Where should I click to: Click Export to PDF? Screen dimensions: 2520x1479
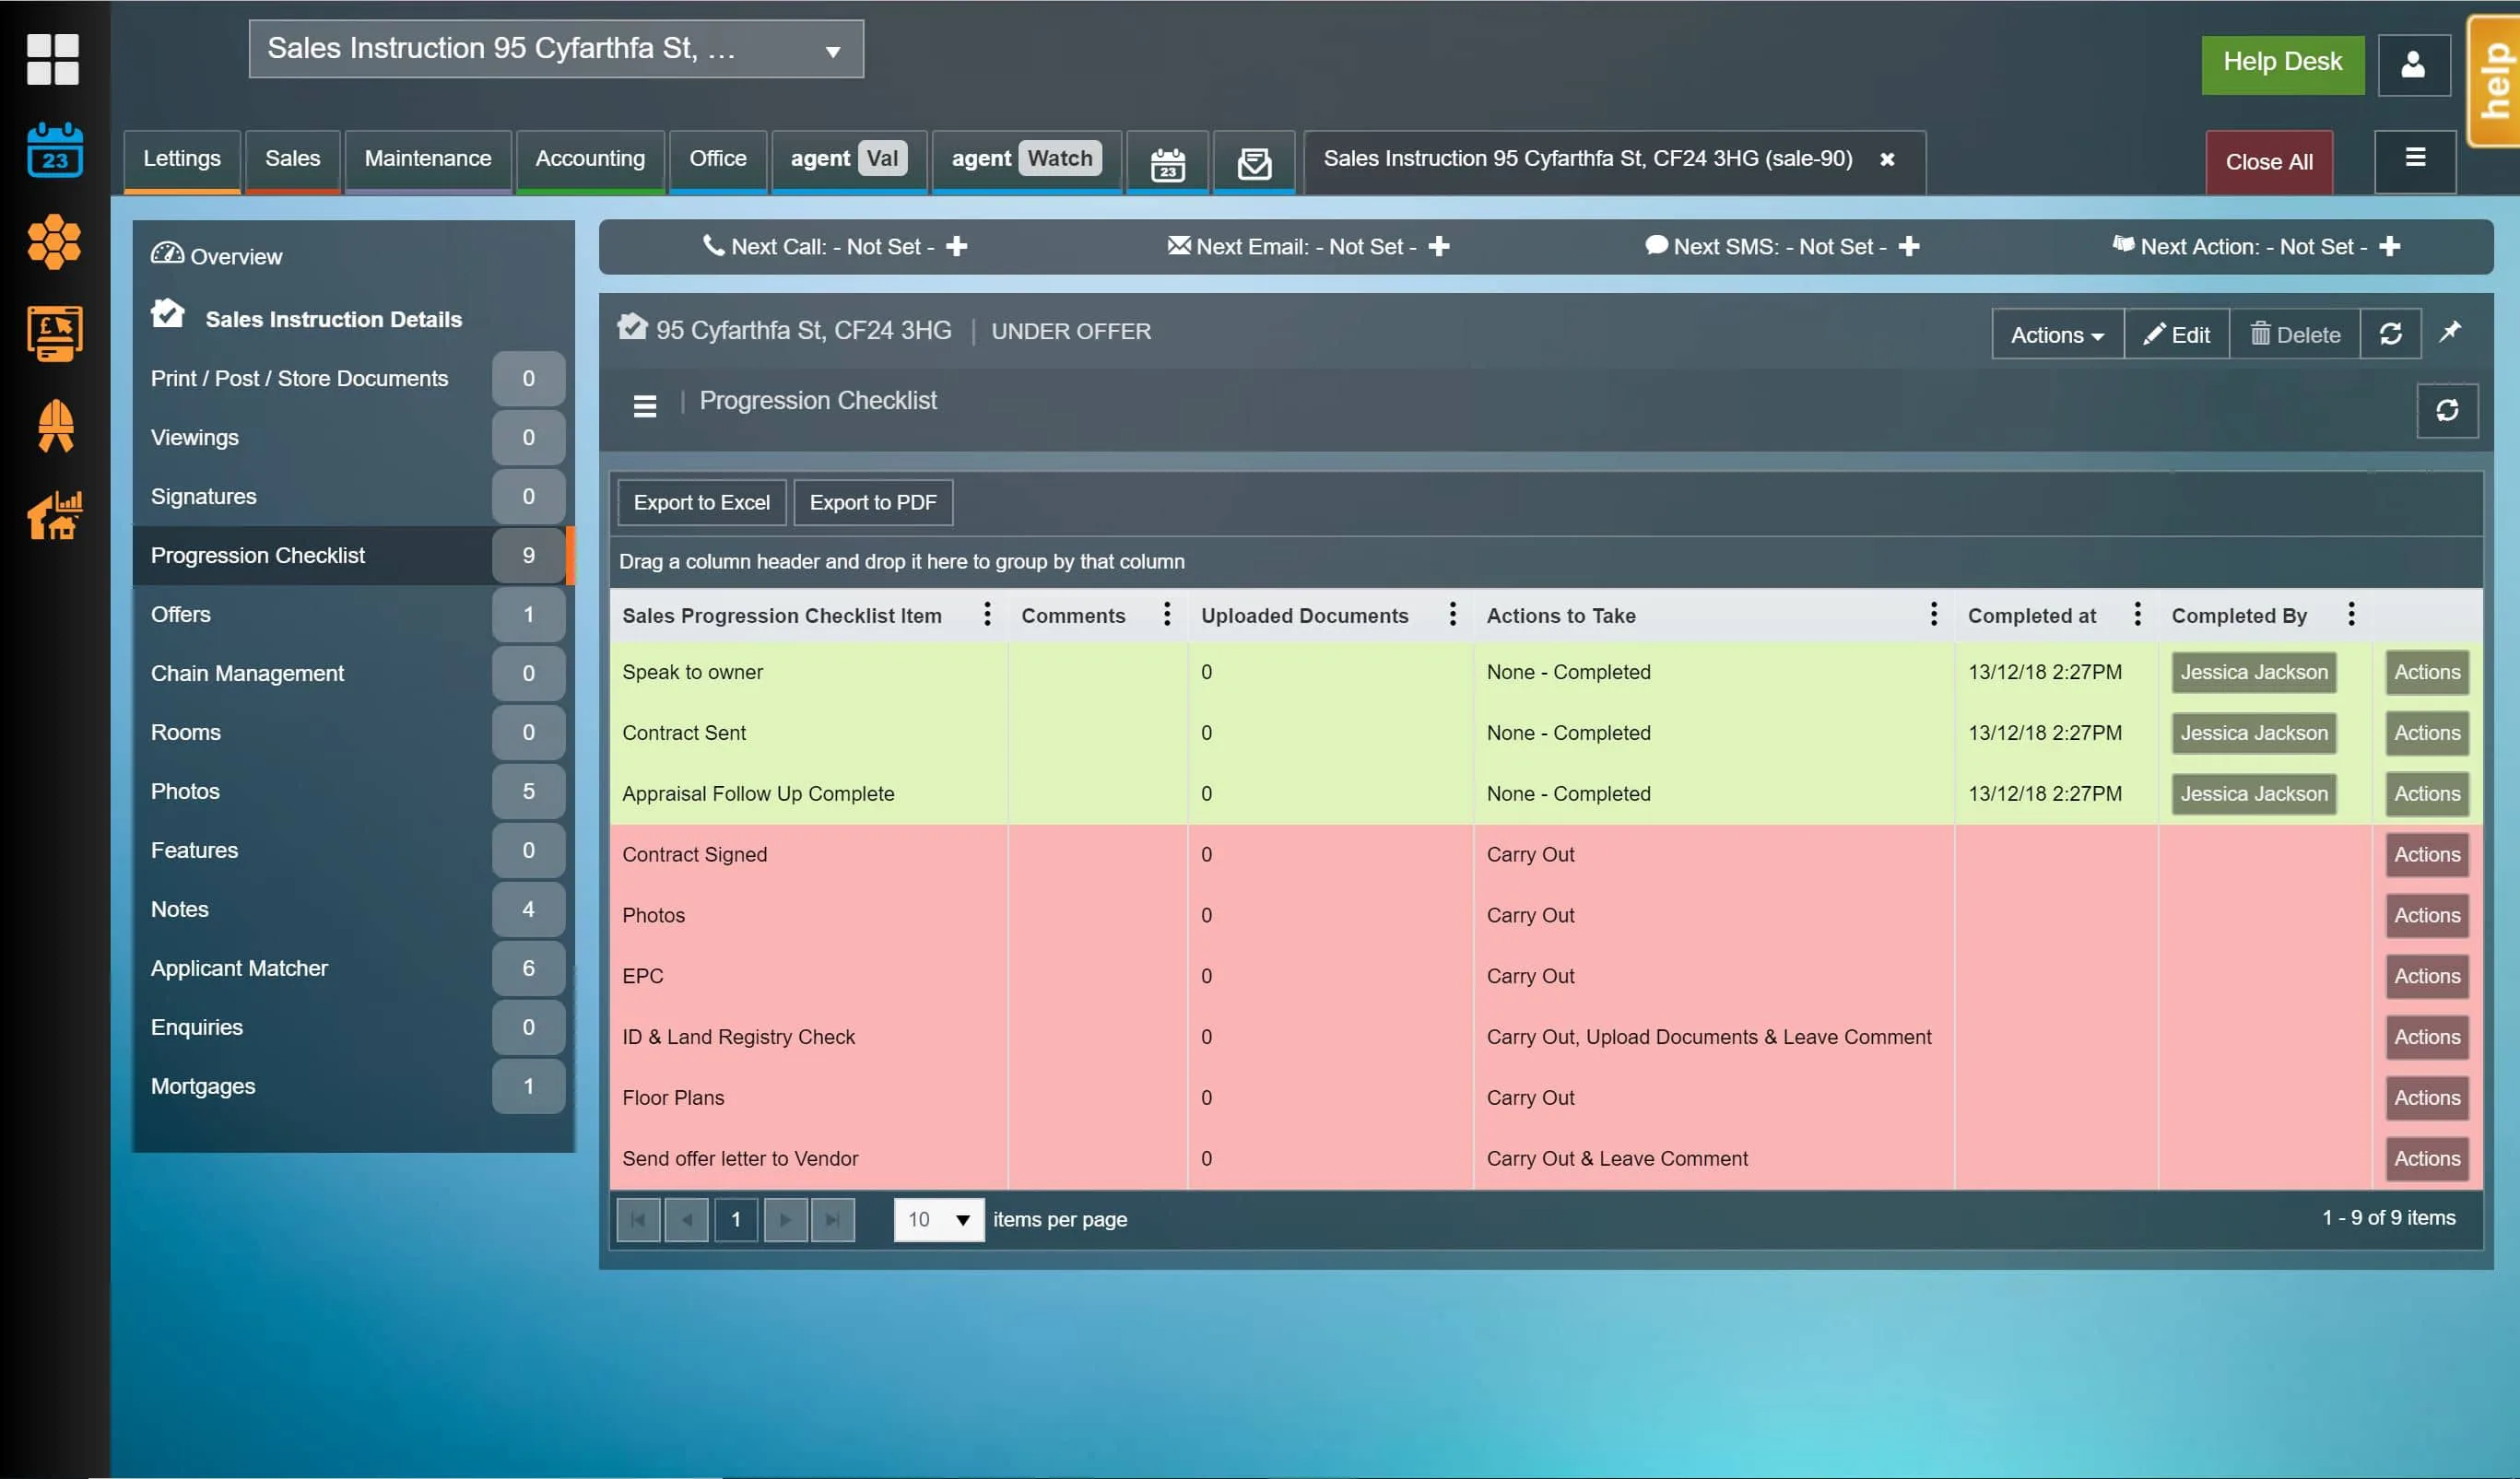[873, 502]
